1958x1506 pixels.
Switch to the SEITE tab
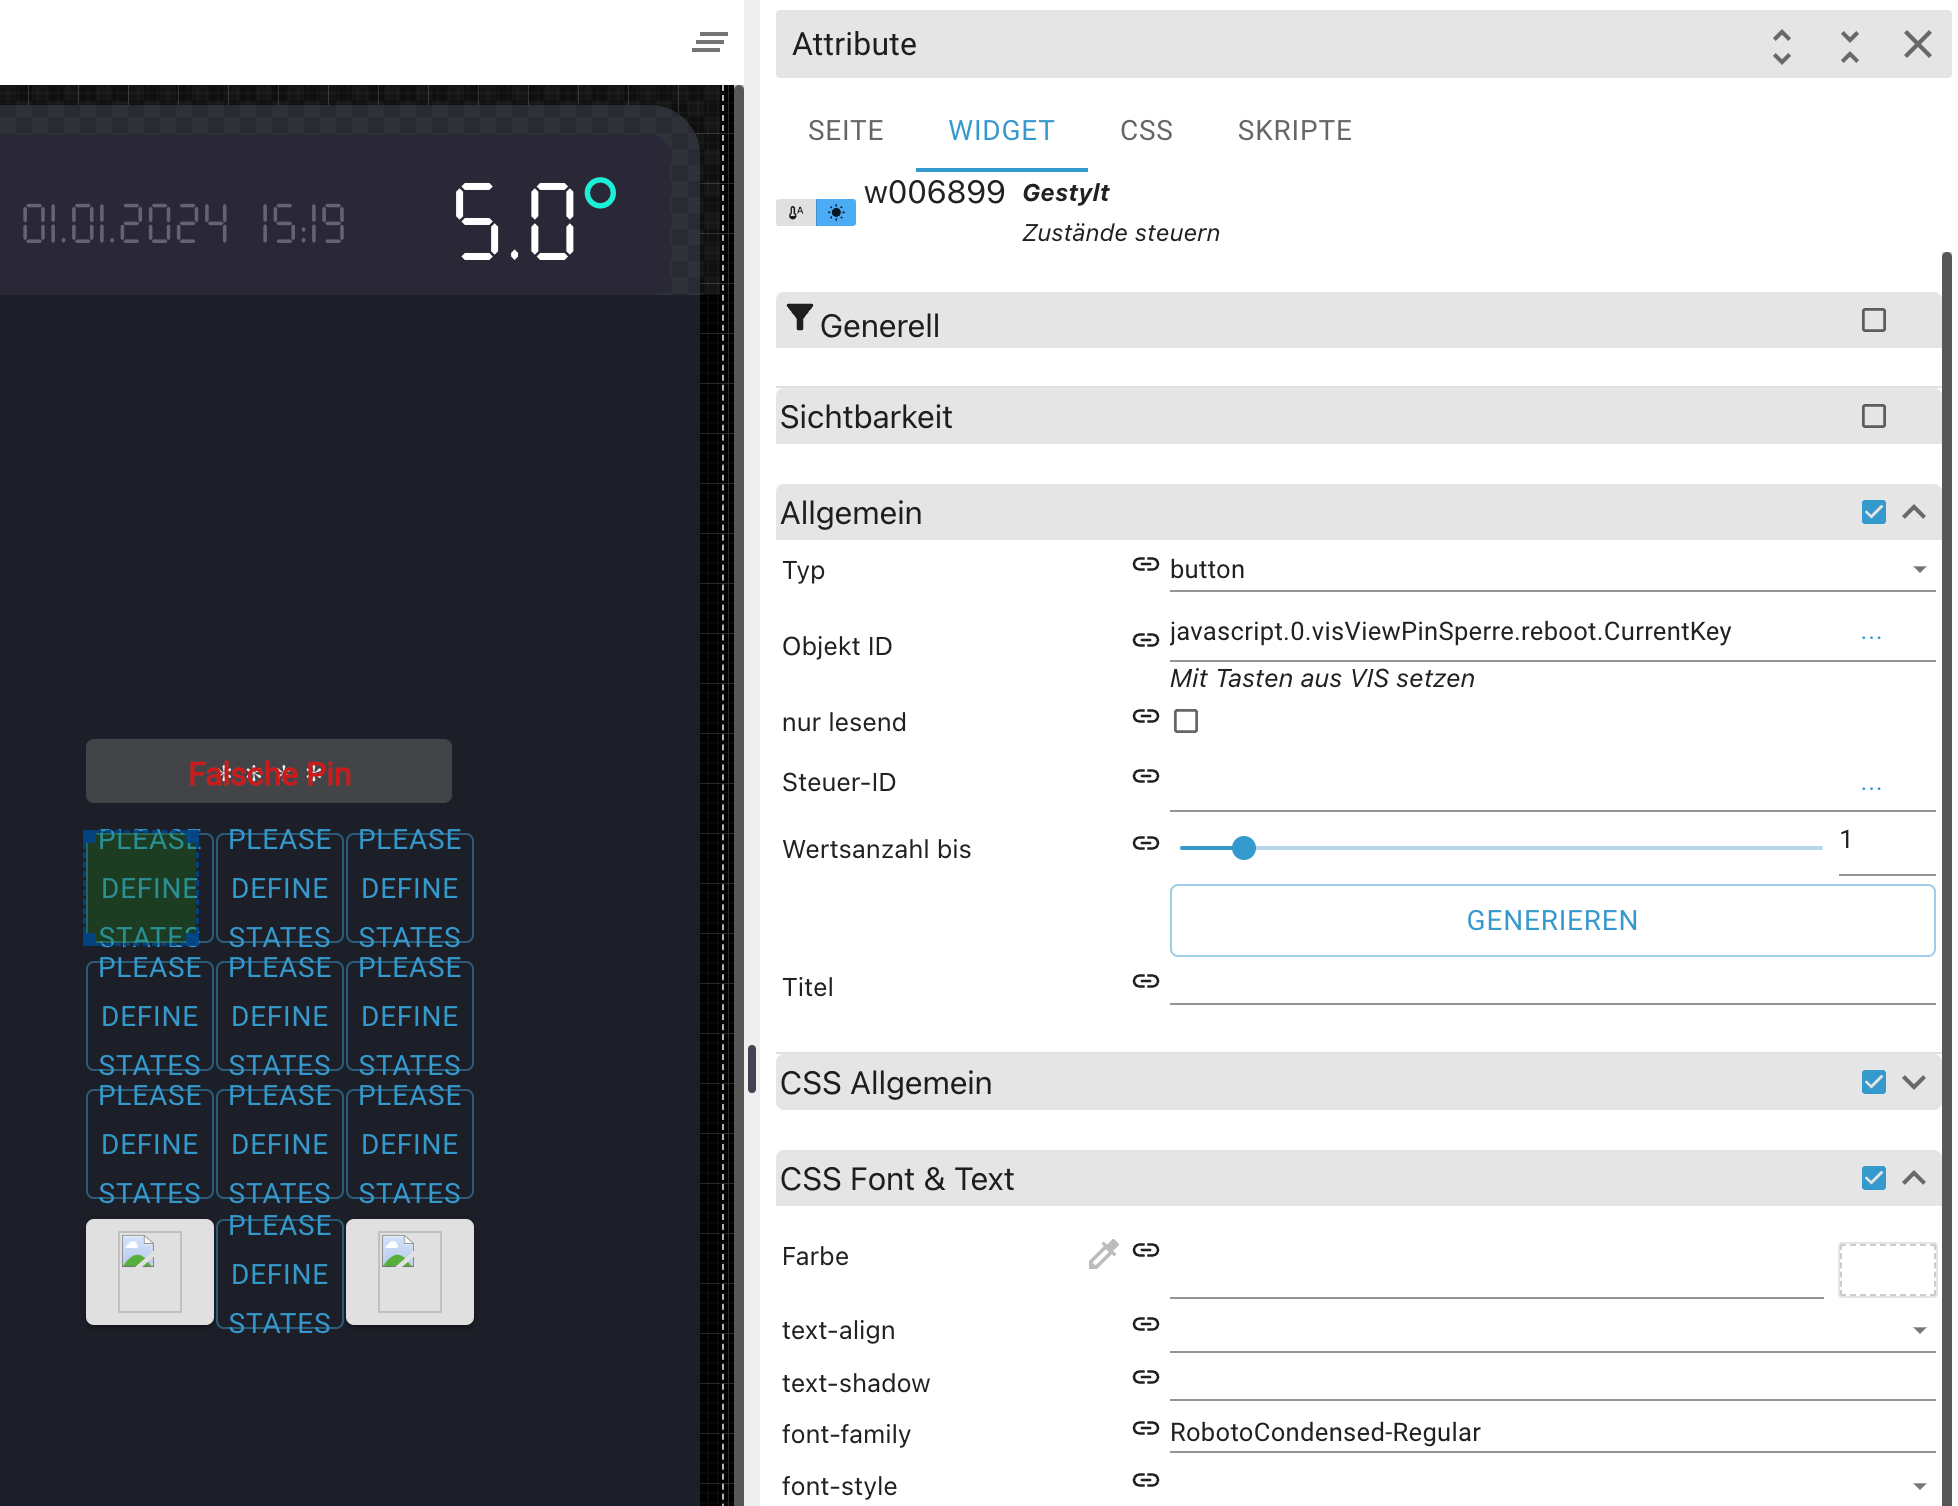pos(846,131)
